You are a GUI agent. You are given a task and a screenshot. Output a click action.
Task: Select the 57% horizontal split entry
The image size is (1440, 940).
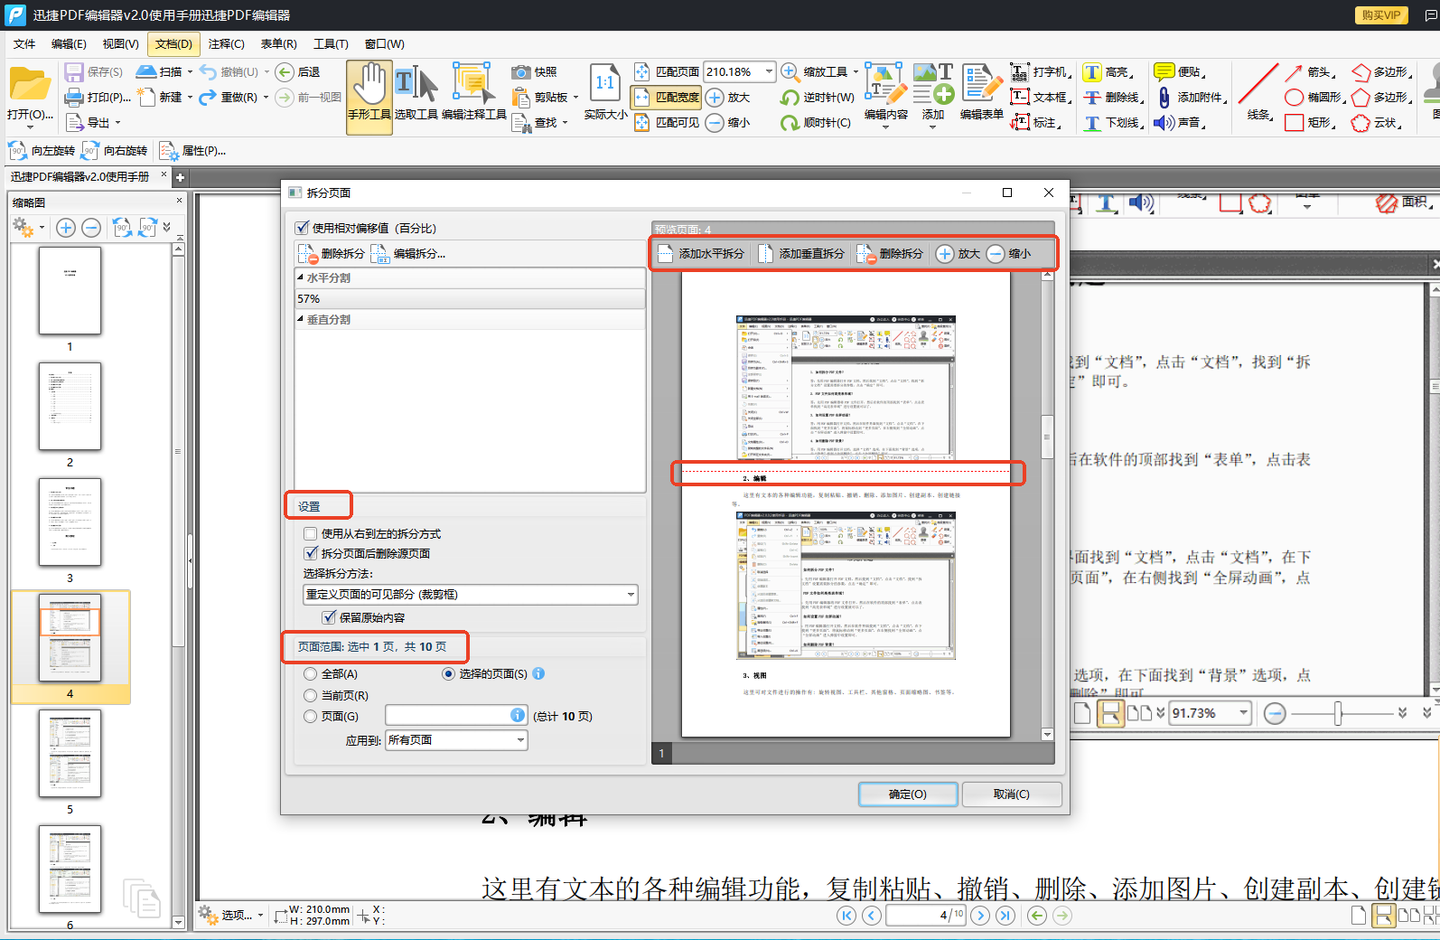pos(470,299)
